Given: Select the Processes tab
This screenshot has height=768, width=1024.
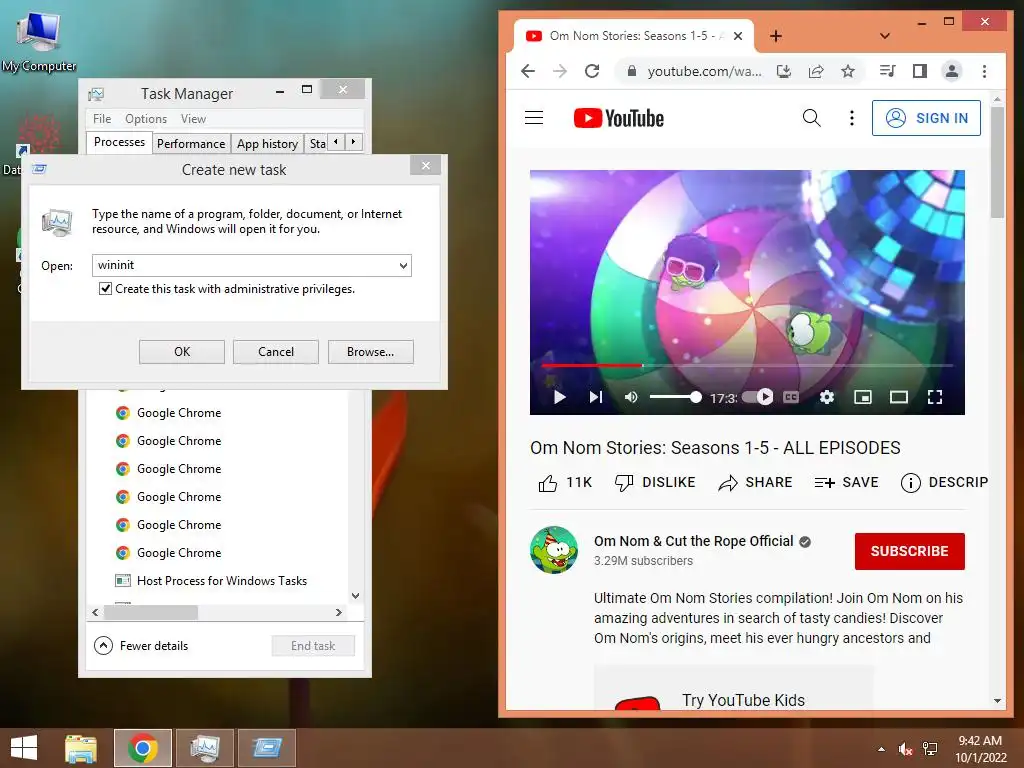Looking at the screenshot, I should tap(120, 142).
